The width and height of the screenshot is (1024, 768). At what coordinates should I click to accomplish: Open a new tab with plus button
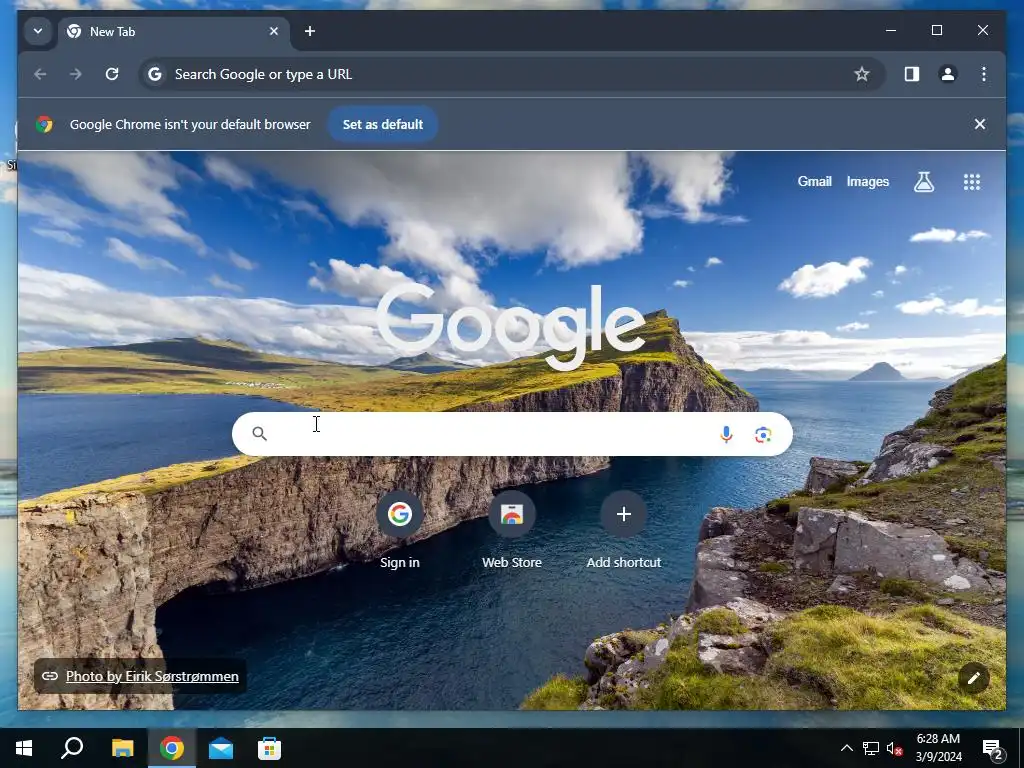point(310,31)
